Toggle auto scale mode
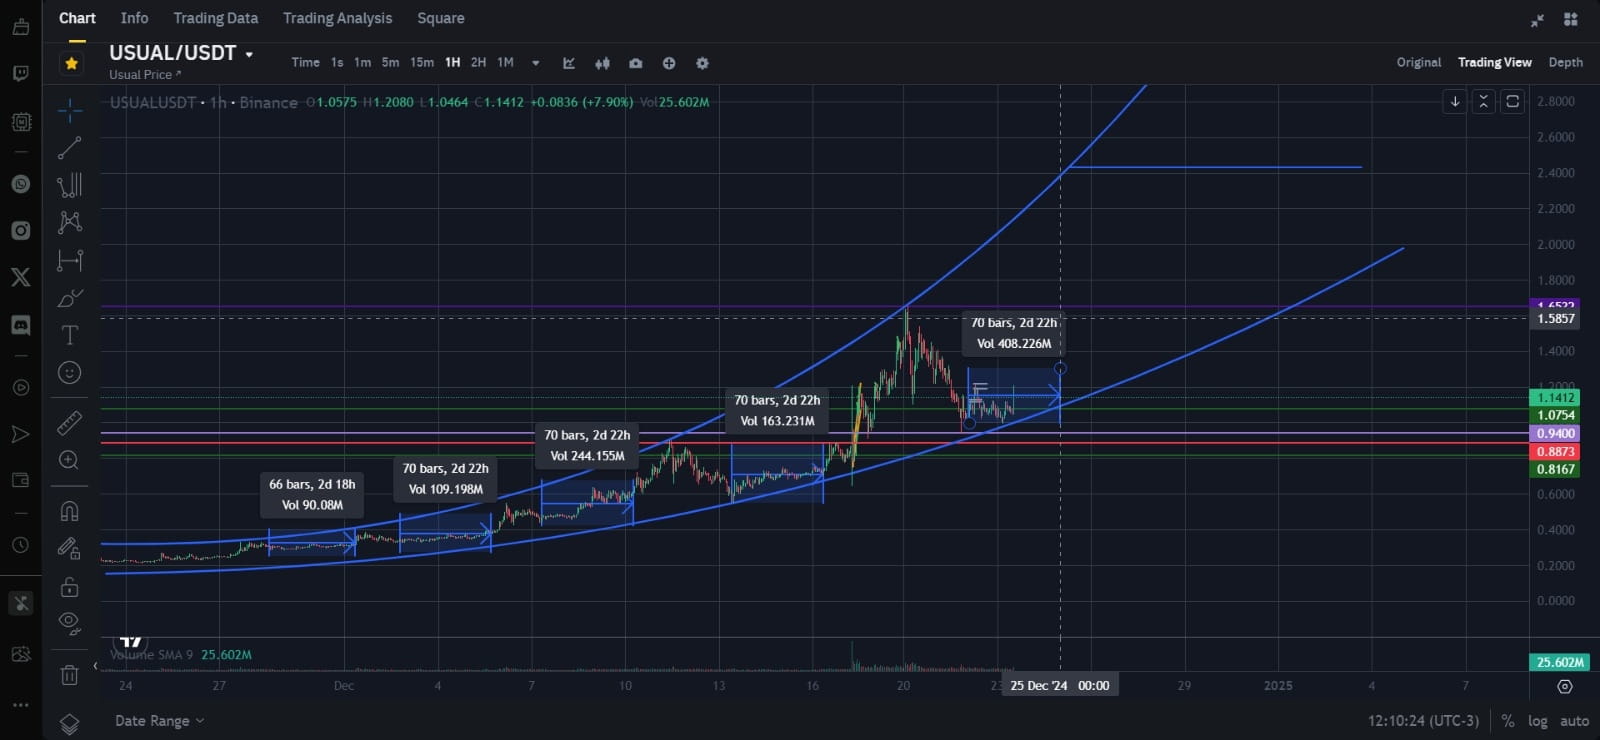 [1574, 721]
